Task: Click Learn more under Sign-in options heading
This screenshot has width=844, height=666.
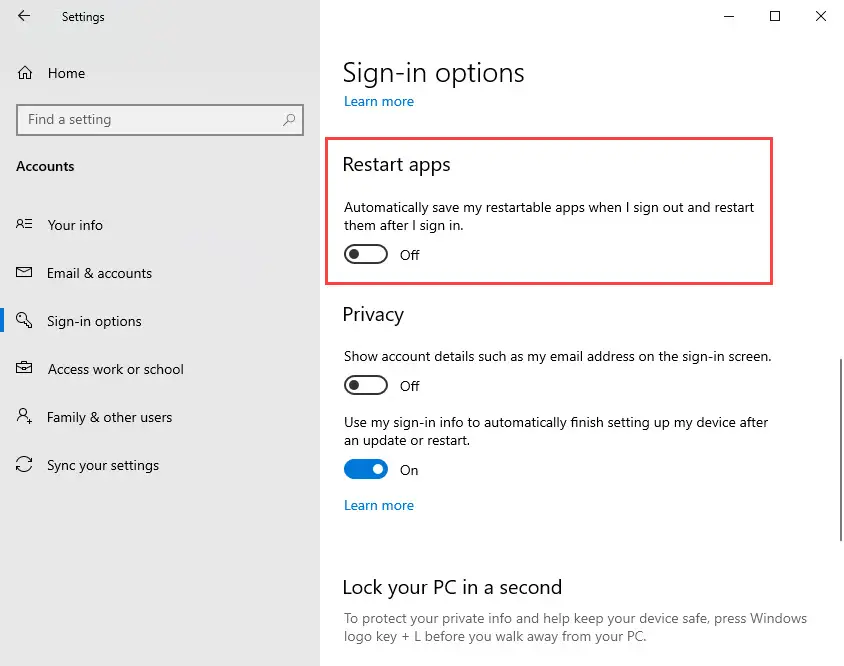Action: pyautogui.click(x=379, y=101)
